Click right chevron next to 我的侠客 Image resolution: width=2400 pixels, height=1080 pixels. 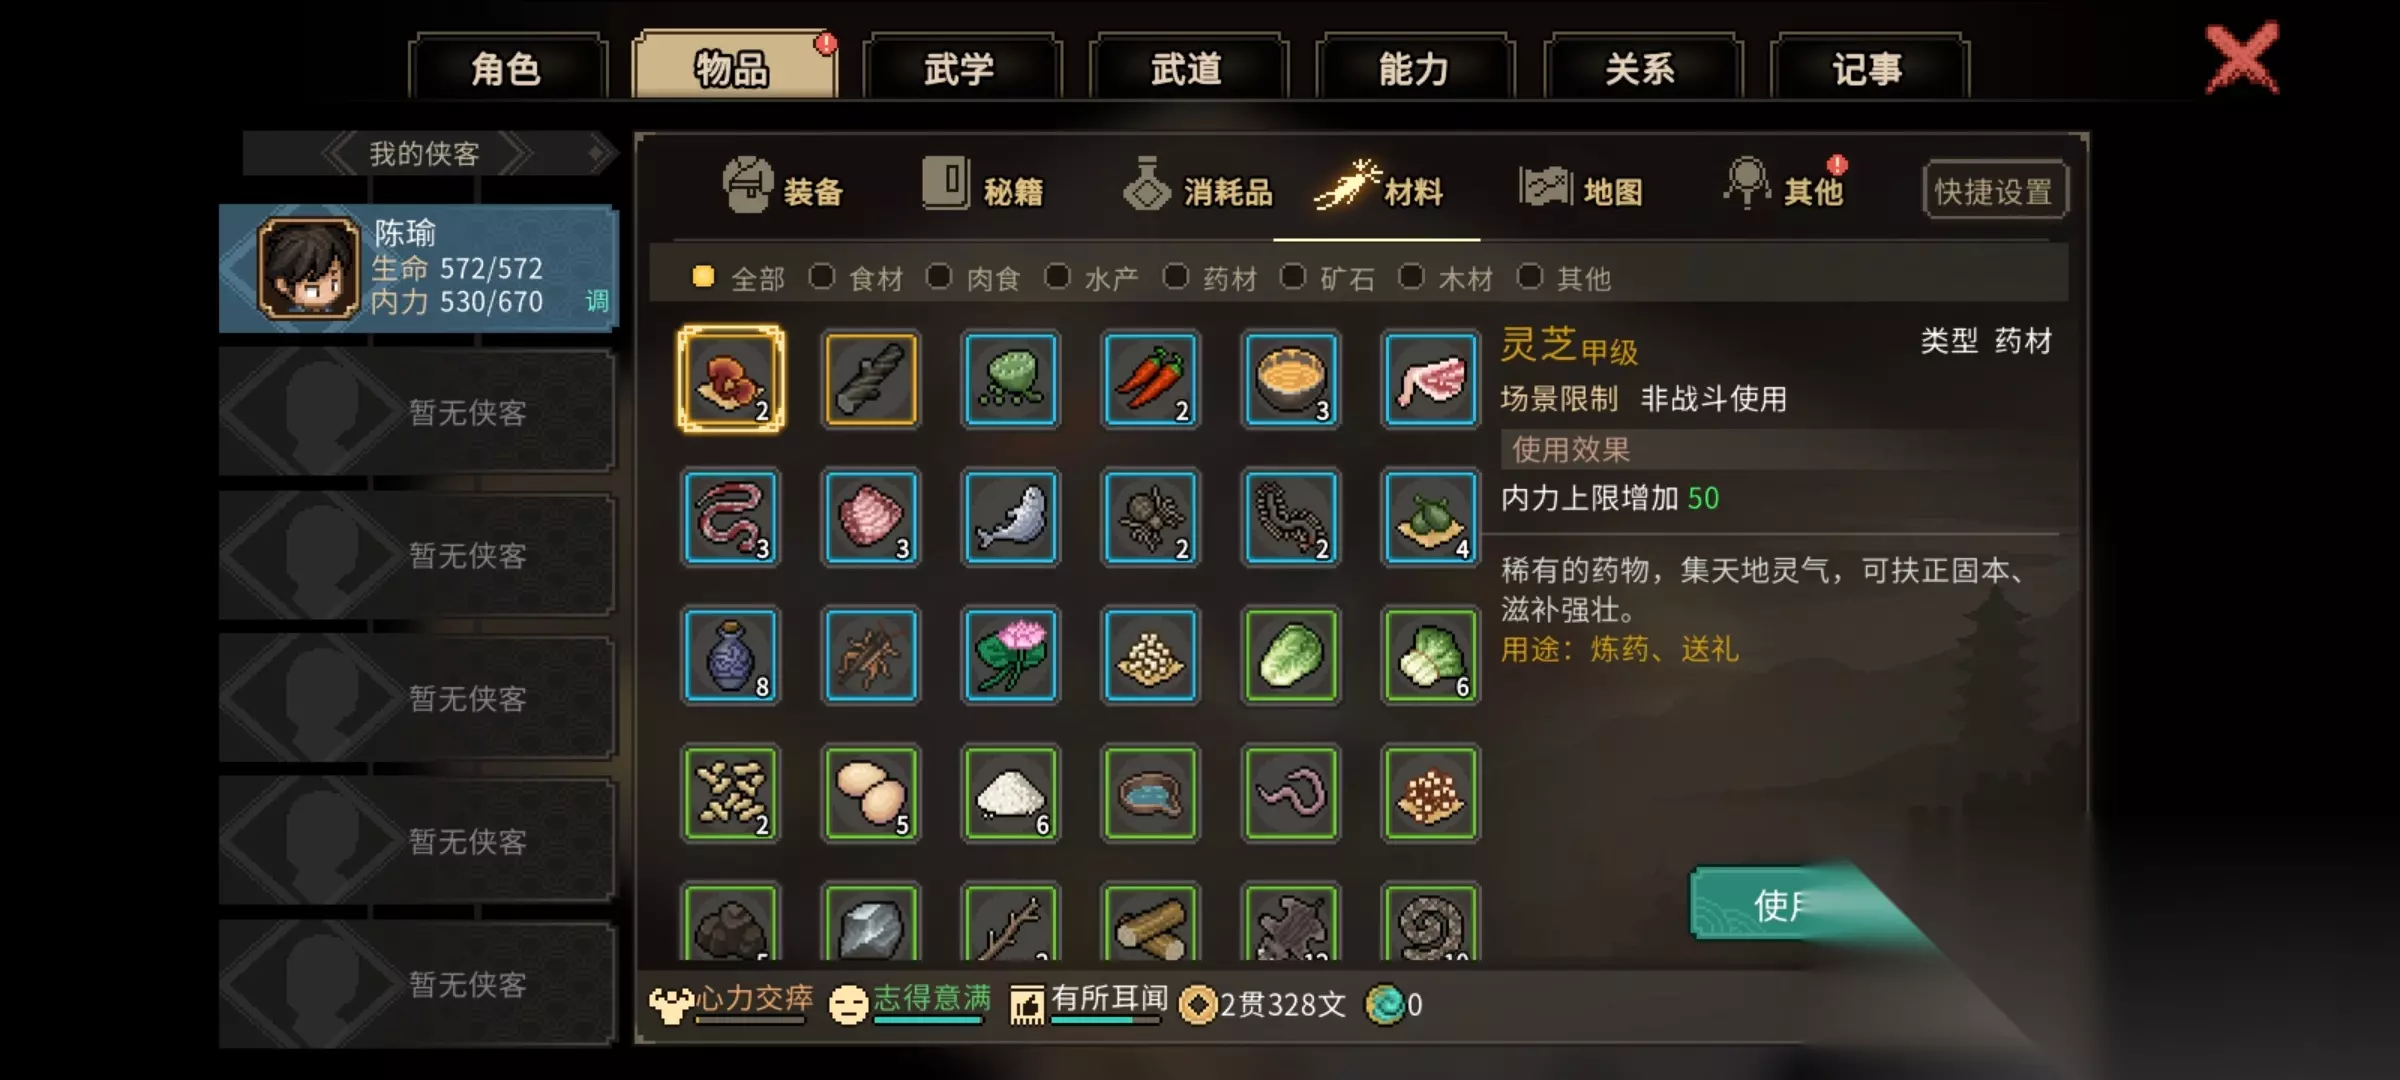tap(516, 154)
